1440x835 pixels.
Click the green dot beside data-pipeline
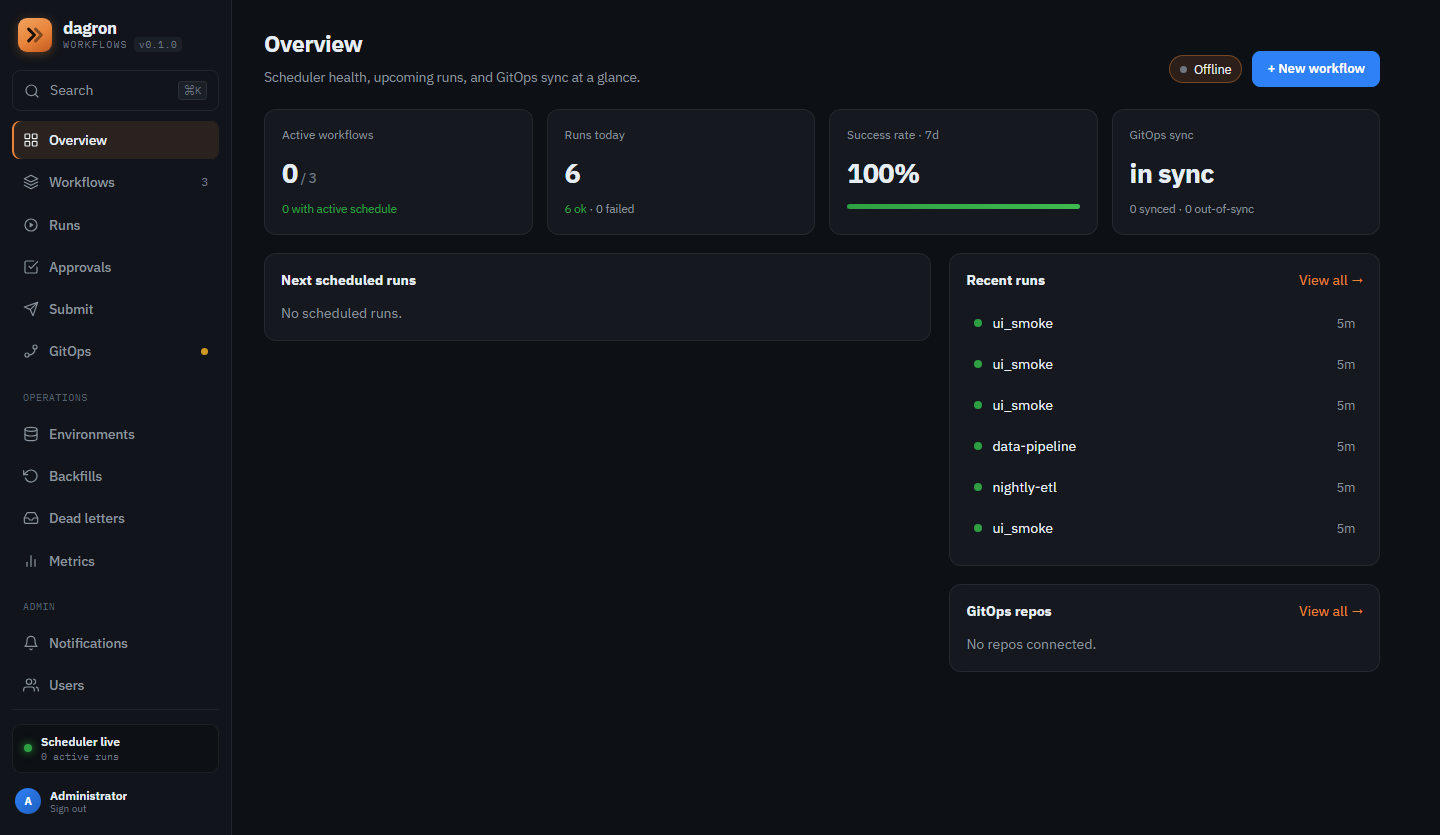(x=978, y=446)
